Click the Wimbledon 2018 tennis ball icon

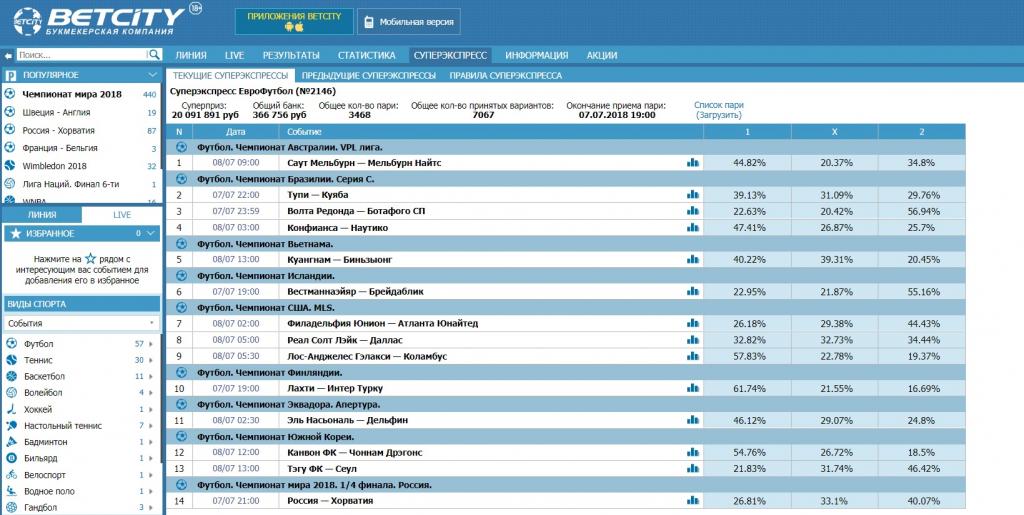point(11,166)
